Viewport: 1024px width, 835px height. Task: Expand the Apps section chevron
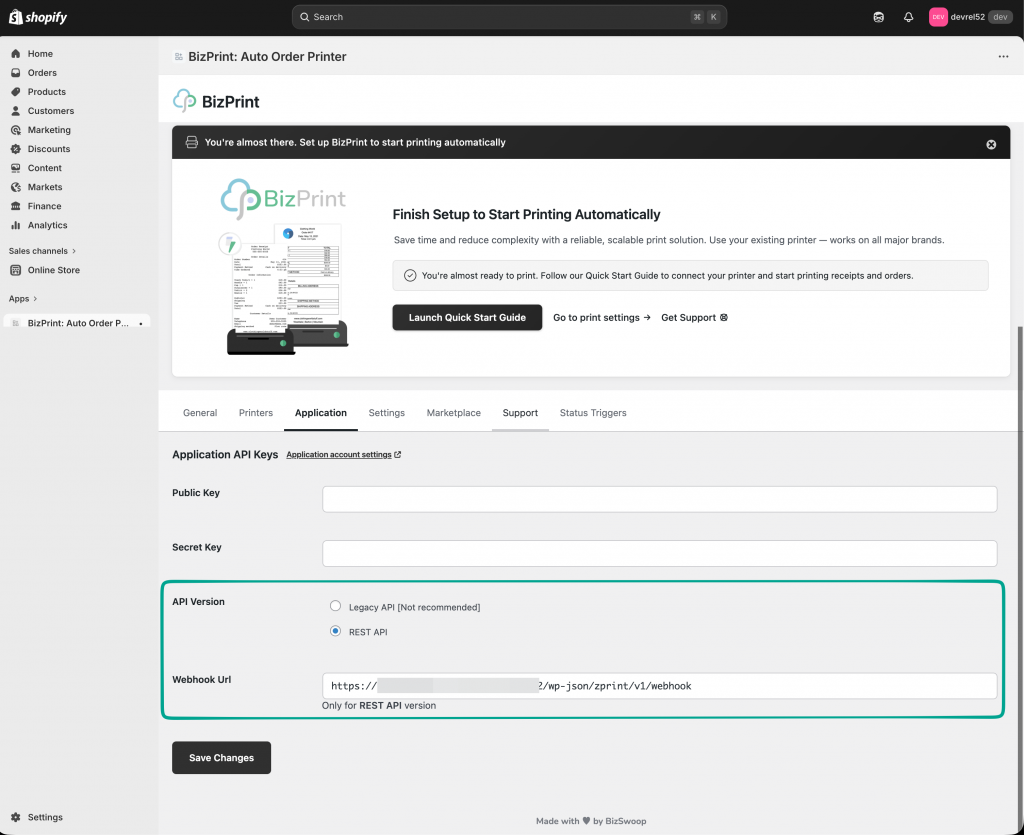(35, 299)
